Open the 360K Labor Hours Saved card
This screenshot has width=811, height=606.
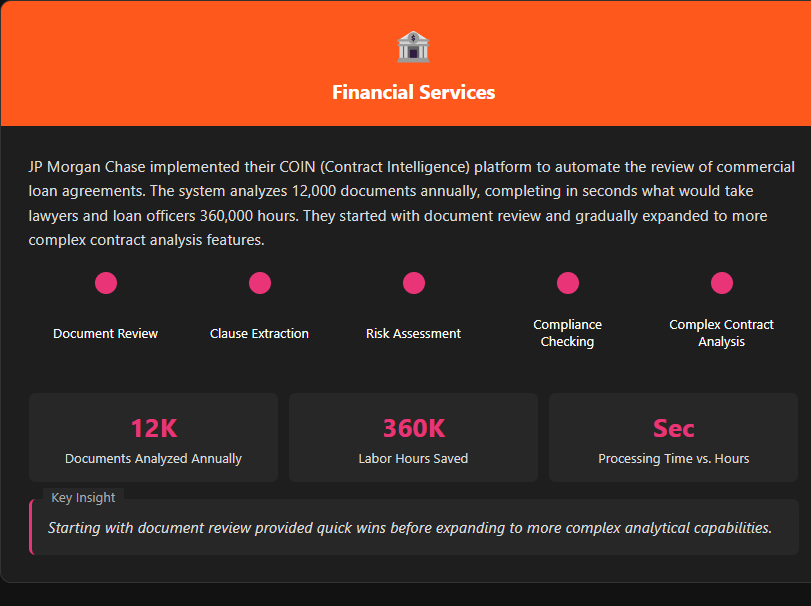coord(413,437)
